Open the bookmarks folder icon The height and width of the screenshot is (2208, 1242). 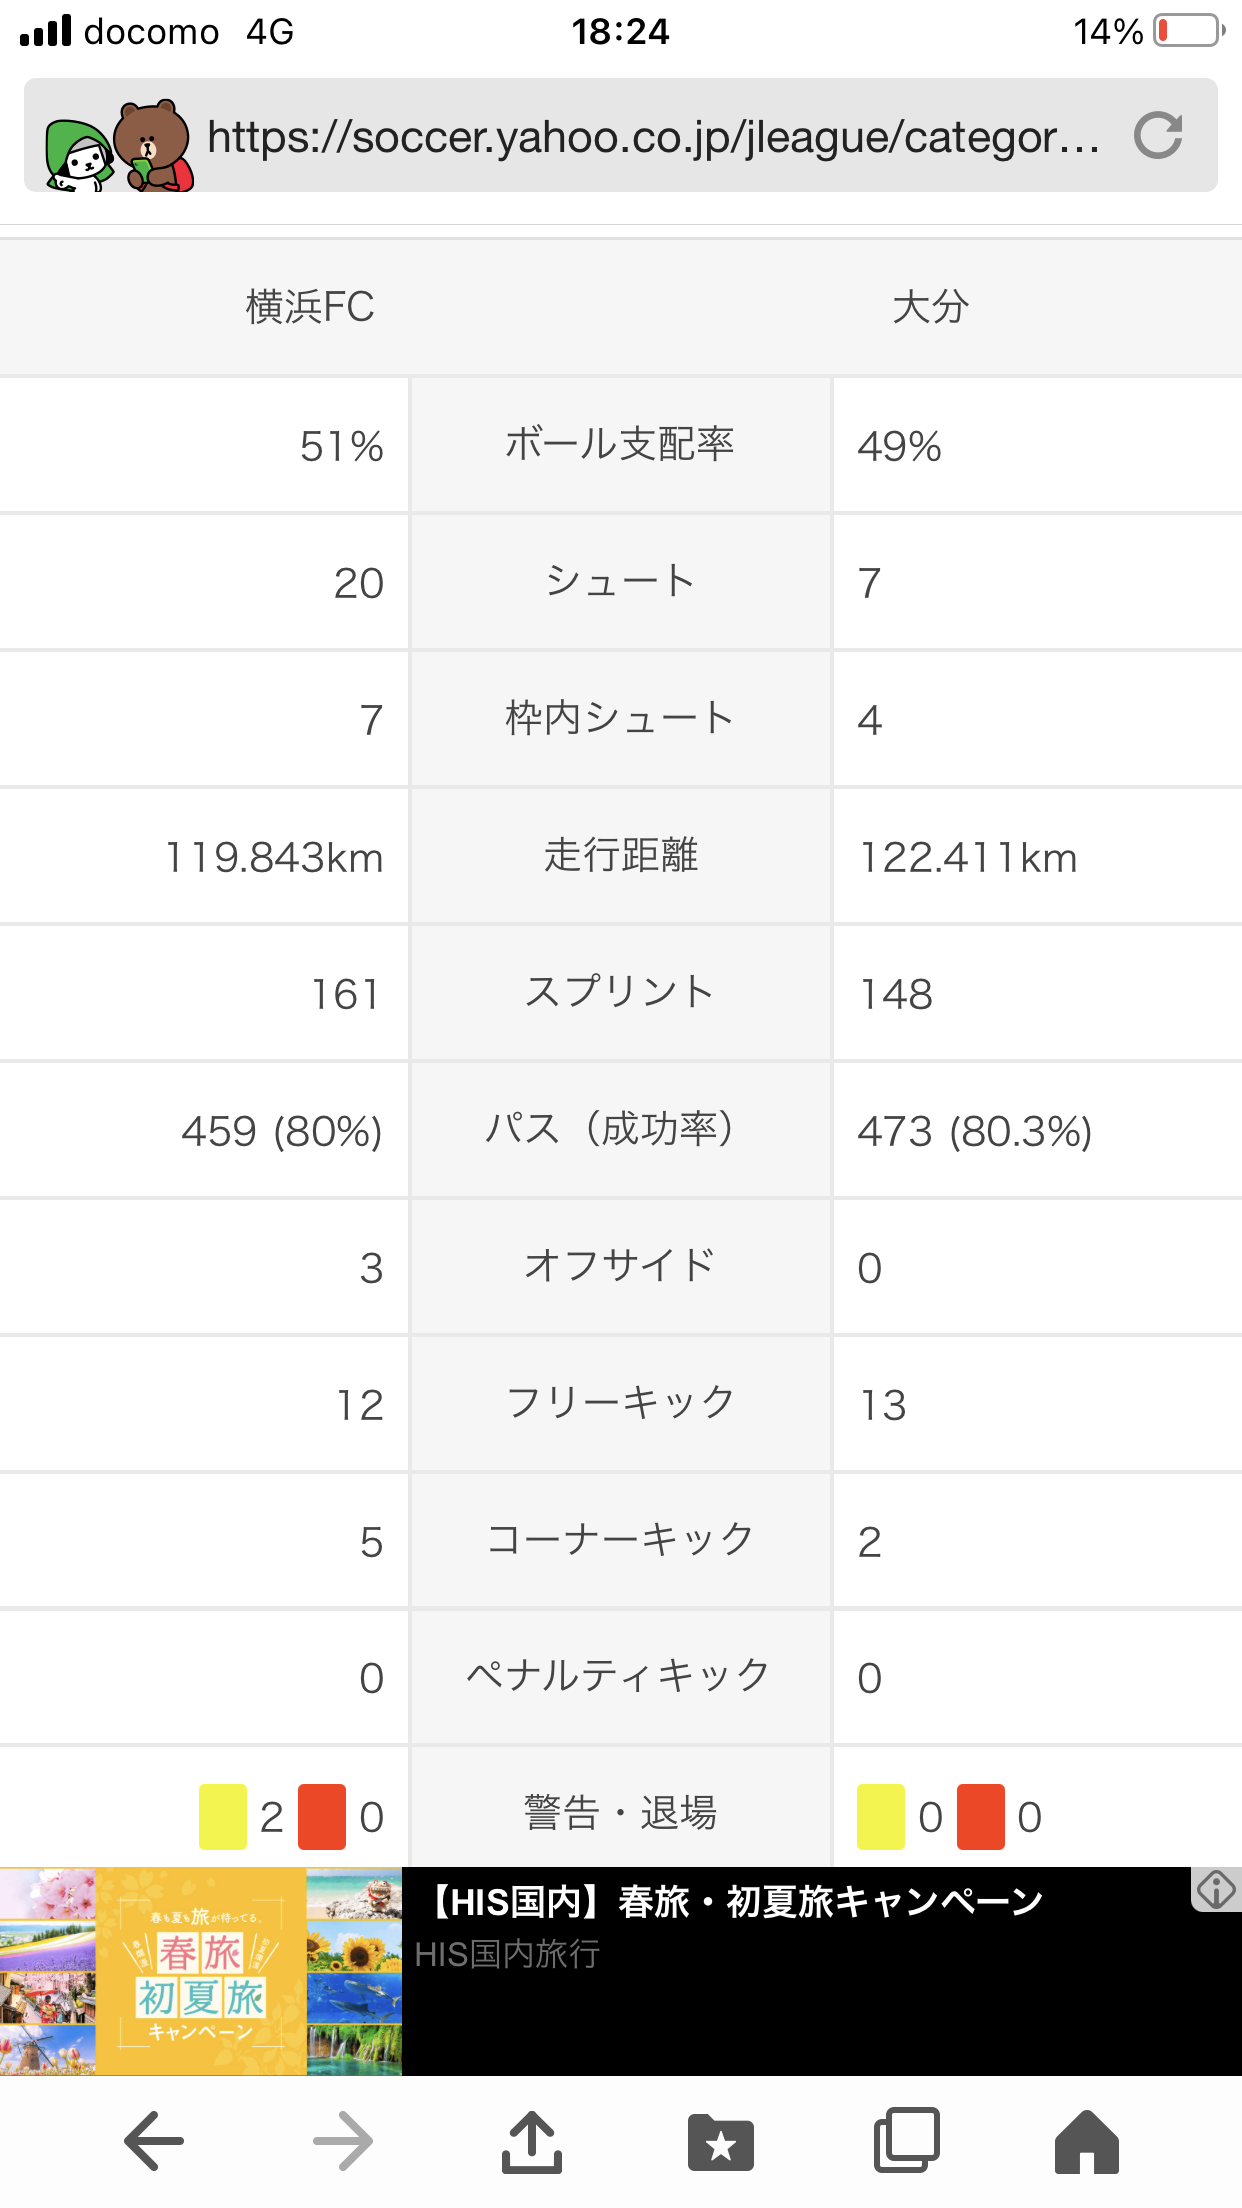click(x=720, y=2141)
